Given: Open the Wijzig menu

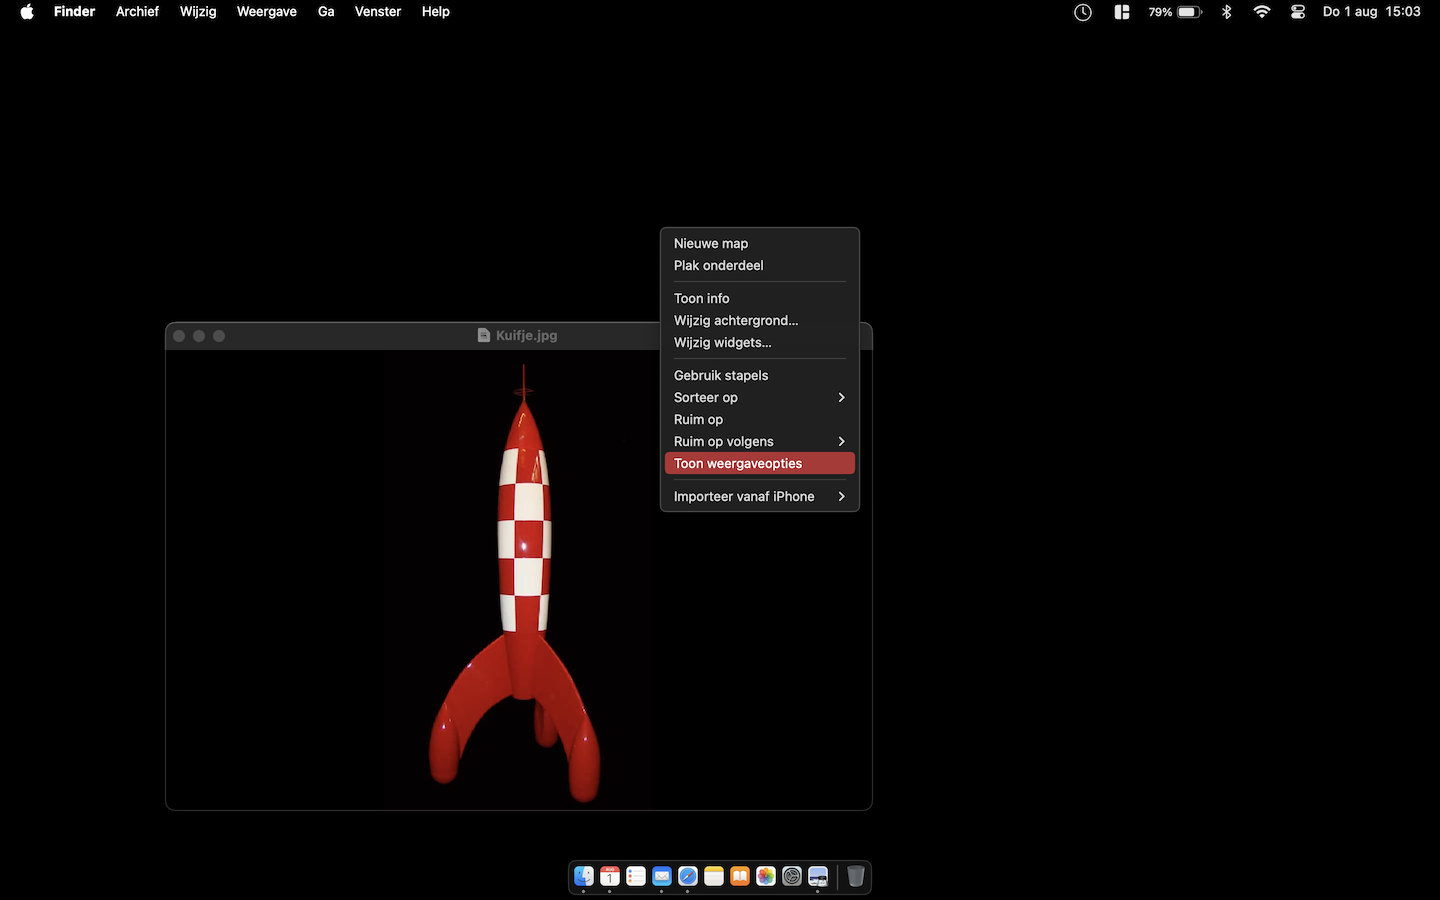Looking at the screenshot, I should tap(198, 12).
